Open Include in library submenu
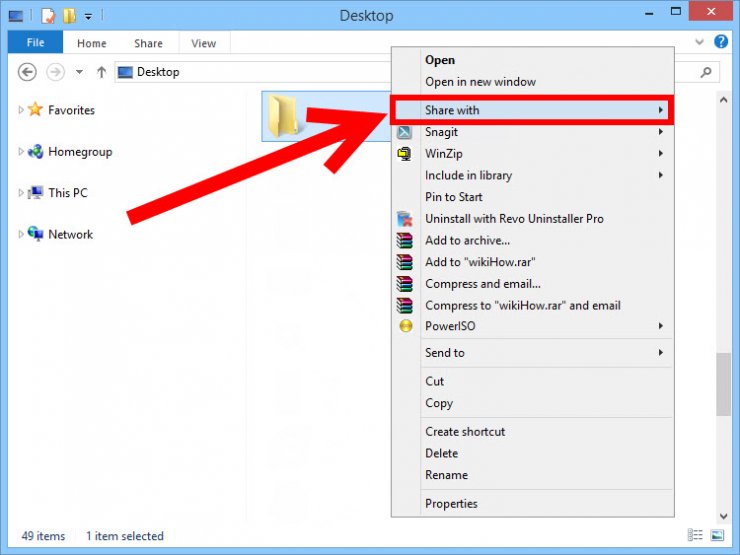Screen dimensions: 740x555 pyautogui.click(x=532, y=175)
